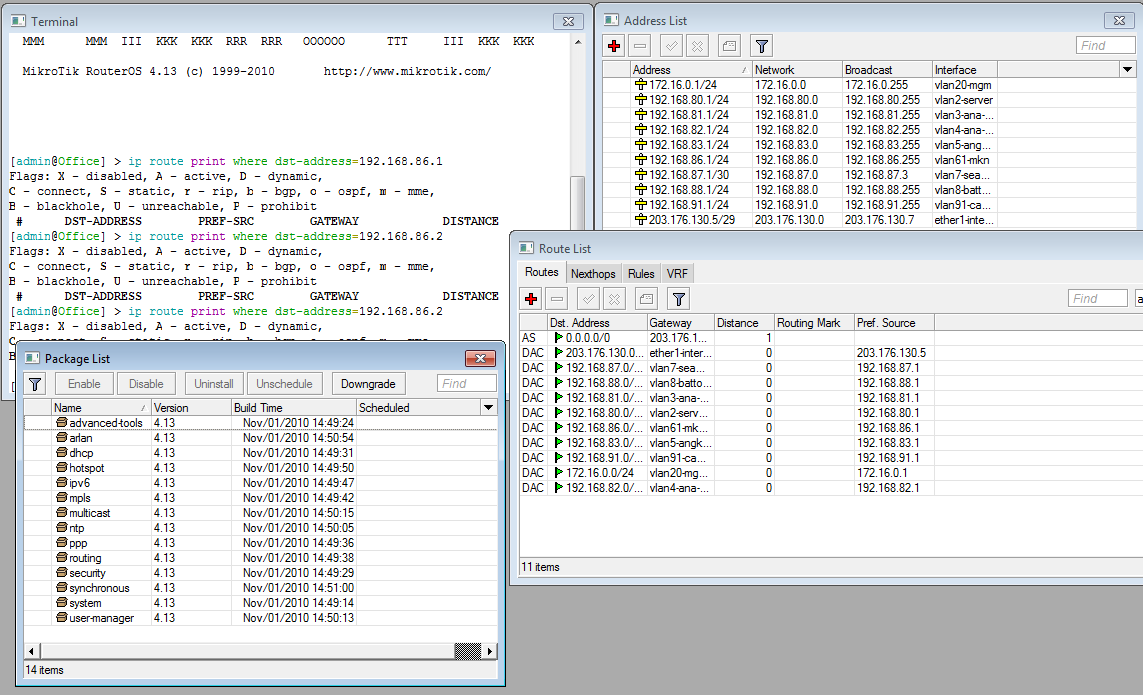The height and width of the screenshot is (695, 1143).
Task: Click the disable cross icon in Address List toolbar
Action: click(696, 45)
